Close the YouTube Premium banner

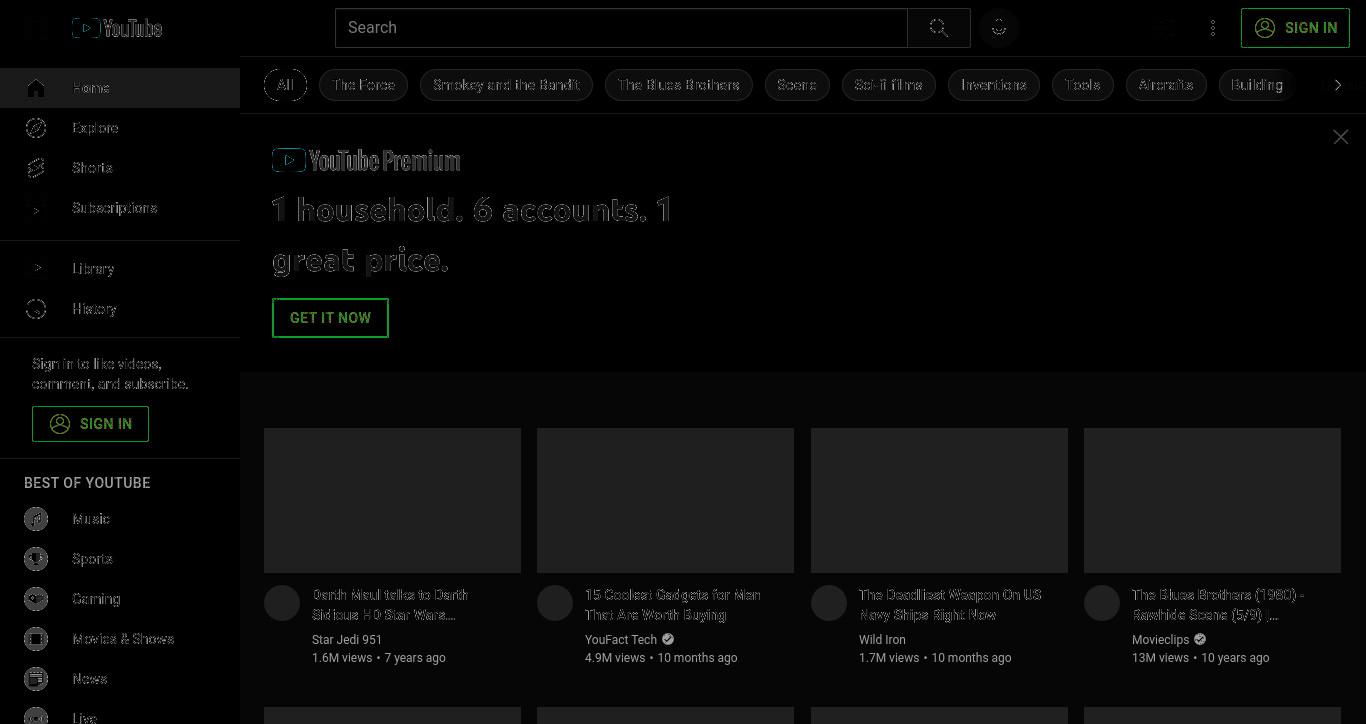point(1341,137)
